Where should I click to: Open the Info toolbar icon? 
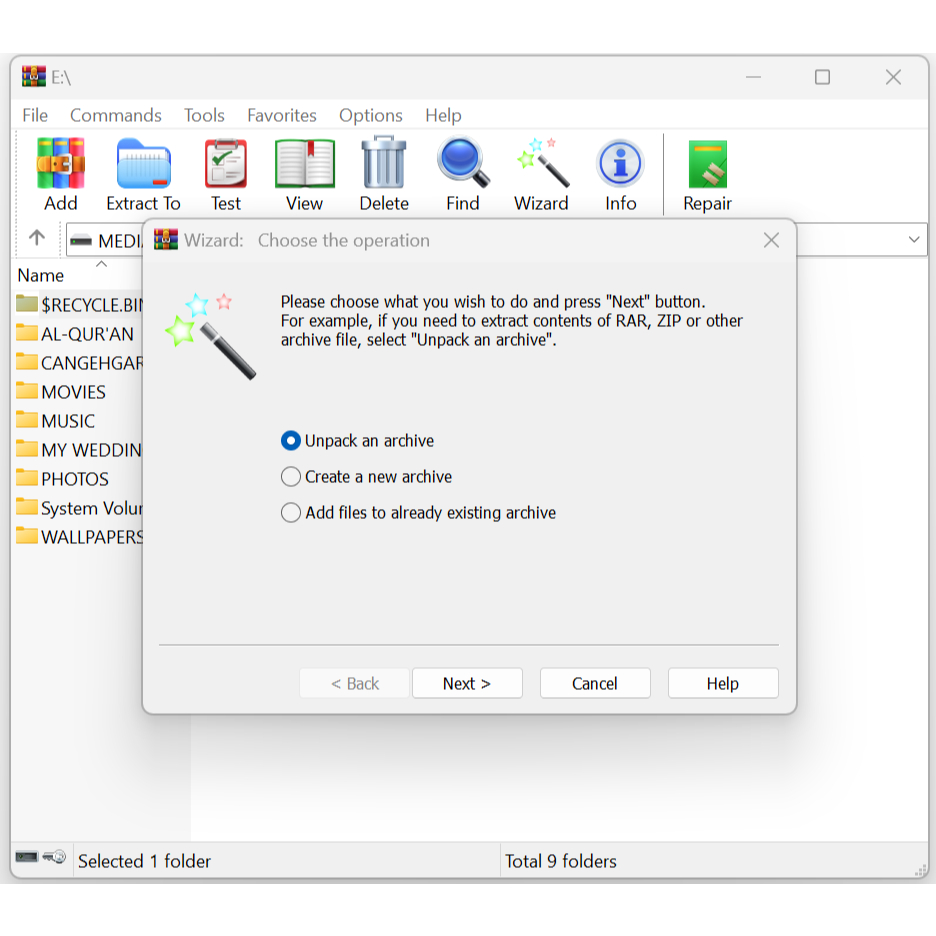620,163
